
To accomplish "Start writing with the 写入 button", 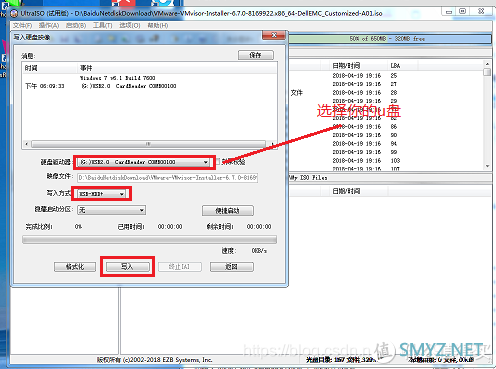I will [127, 267].
